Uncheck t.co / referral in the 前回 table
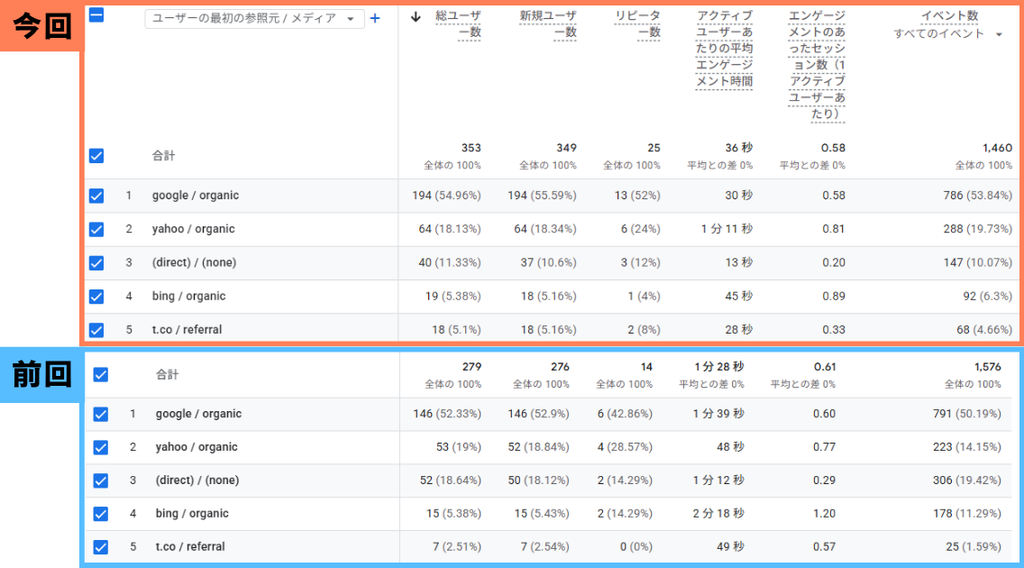Viewport: 1024px width, 568px height. point(101,547)
